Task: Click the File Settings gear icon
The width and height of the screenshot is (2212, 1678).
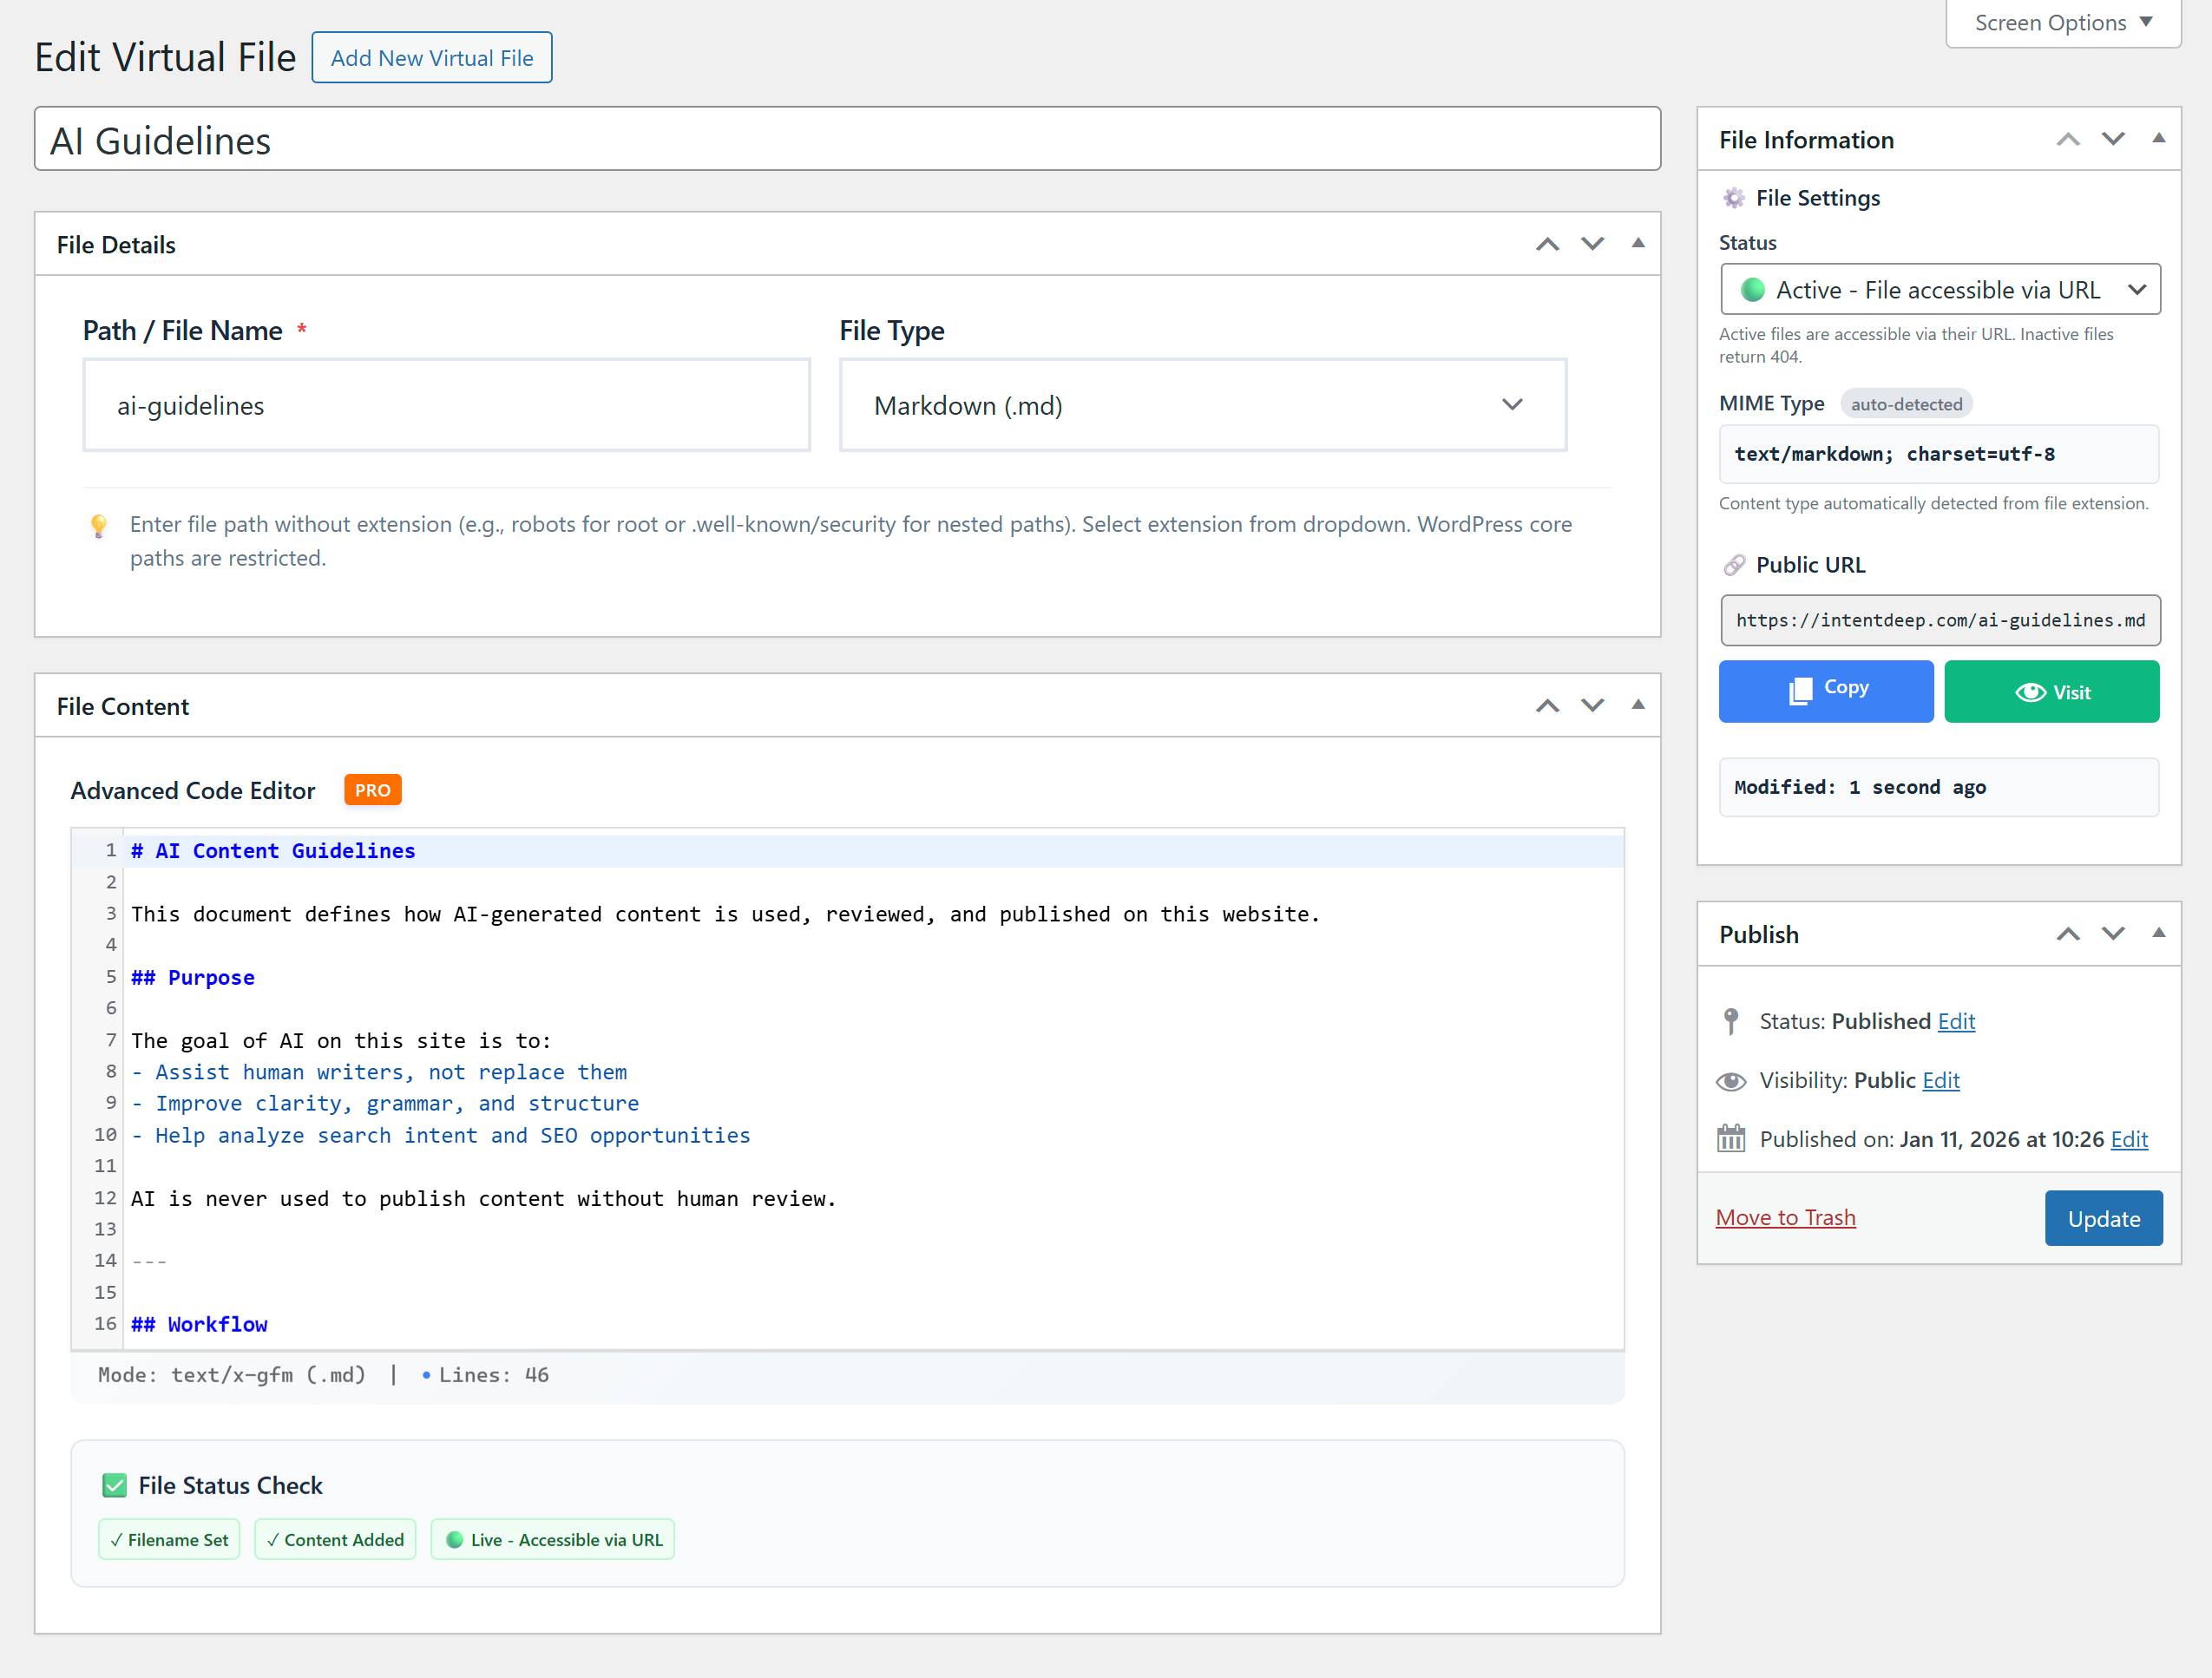Action: [1734, 198]
